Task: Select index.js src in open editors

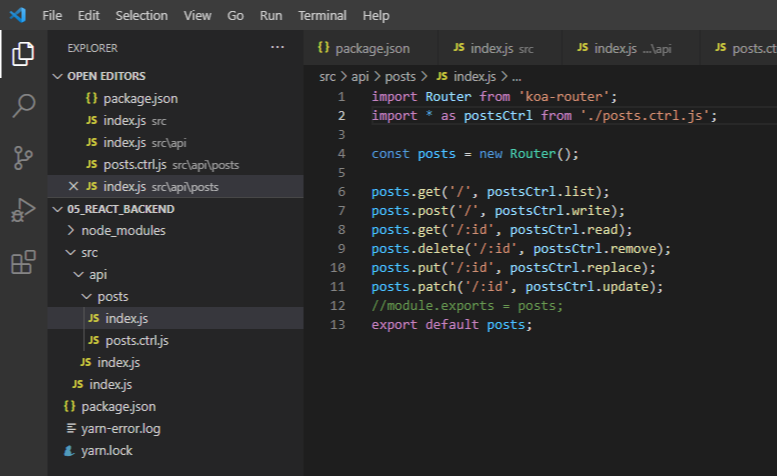Action: click(175, 120)
